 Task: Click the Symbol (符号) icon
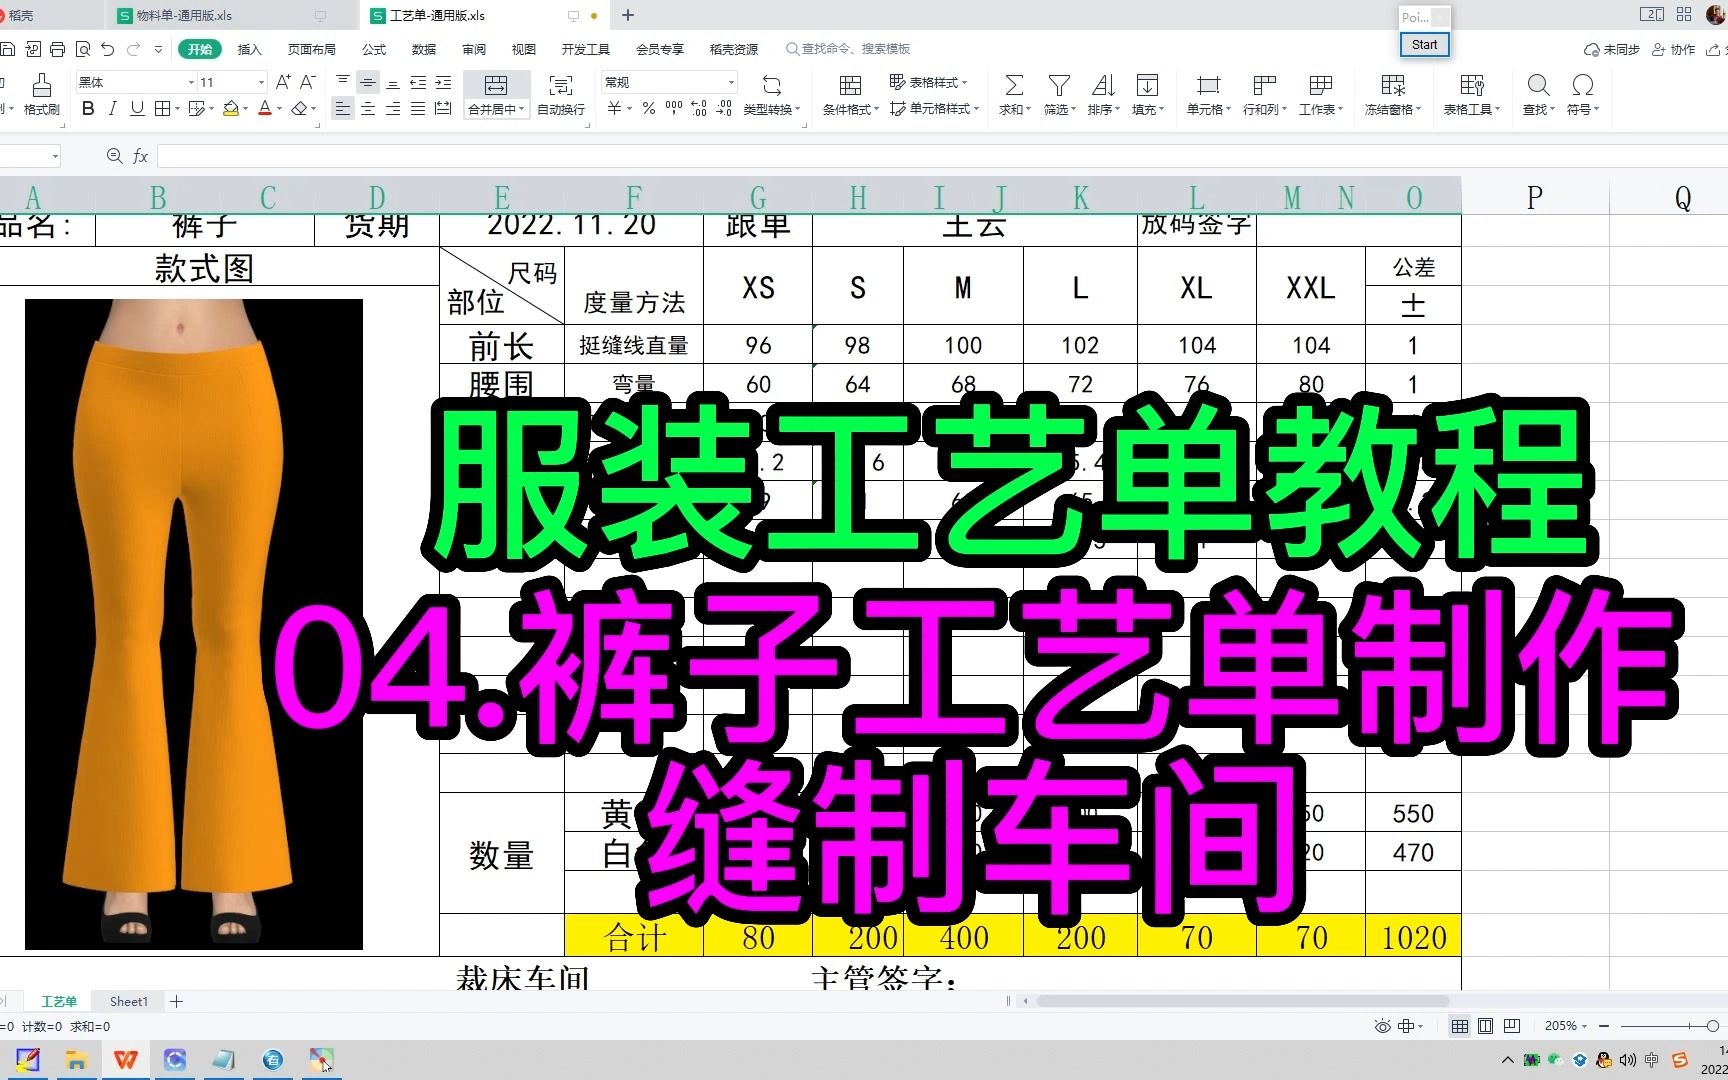coord(1582,85)
